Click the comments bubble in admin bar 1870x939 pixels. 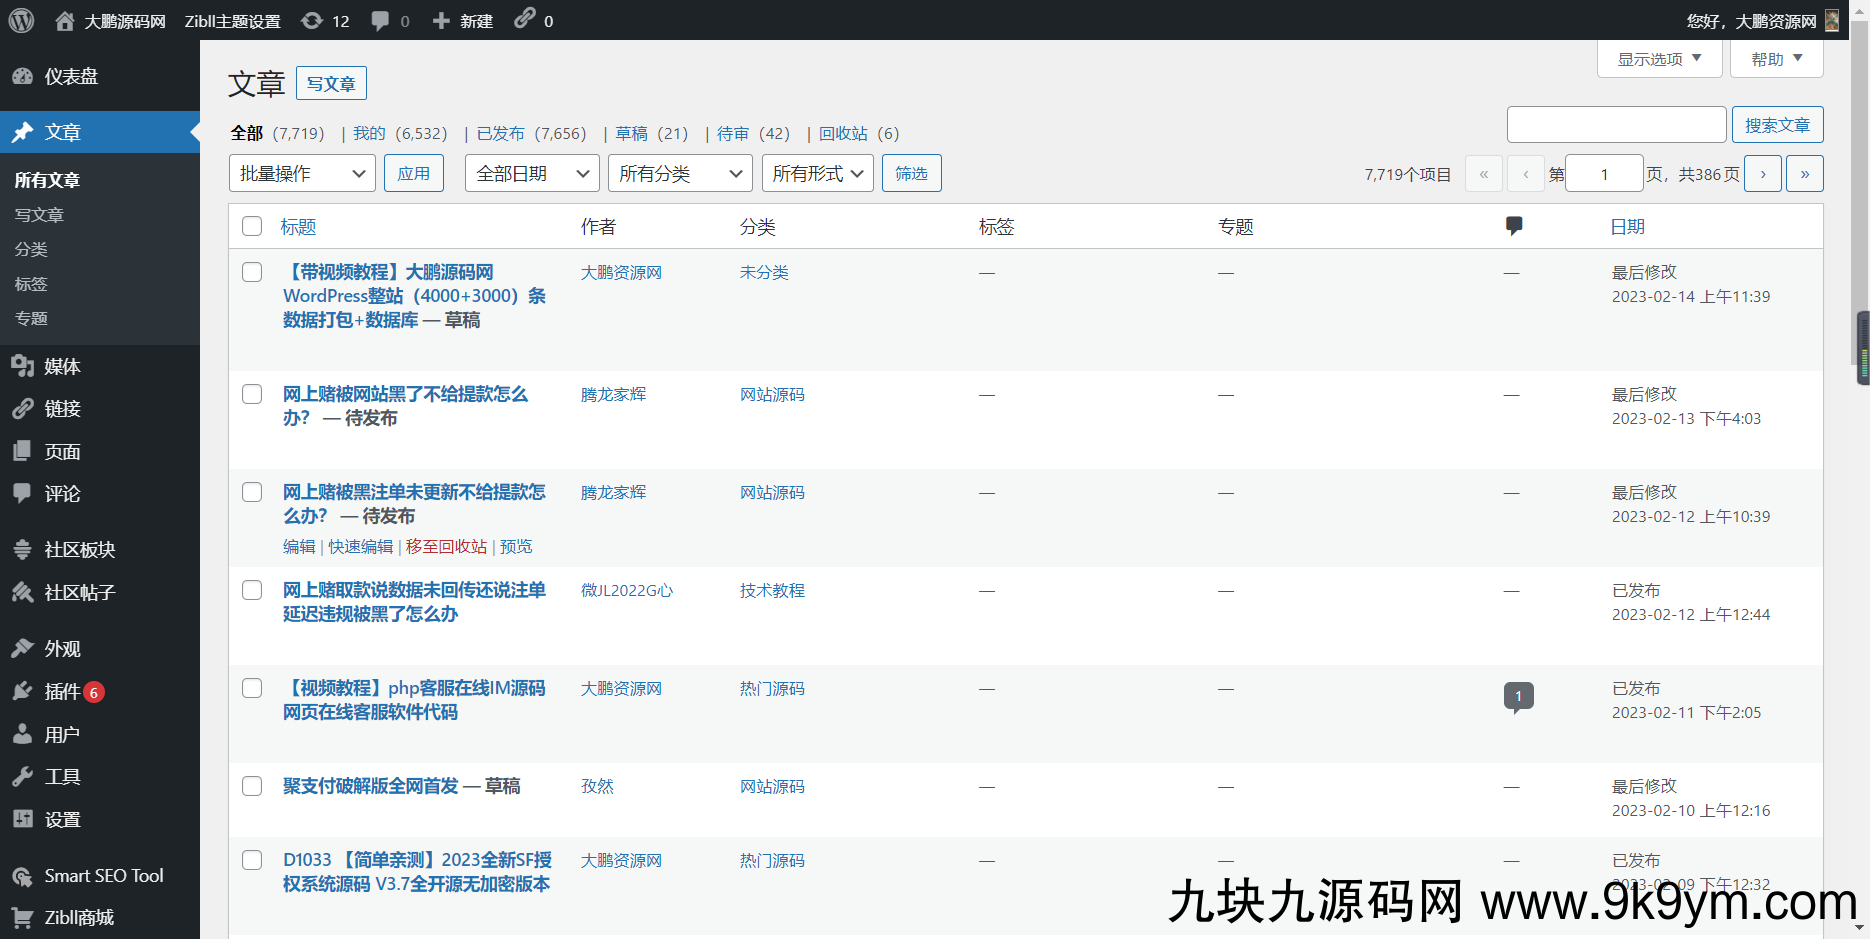point(389,21)
